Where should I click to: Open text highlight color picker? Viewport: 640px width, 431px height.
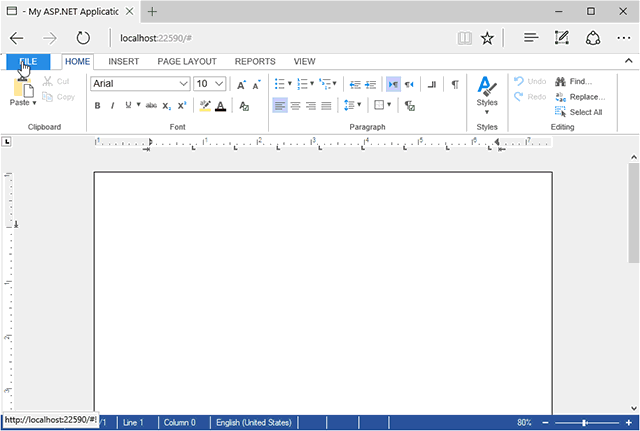coord(205,106)
